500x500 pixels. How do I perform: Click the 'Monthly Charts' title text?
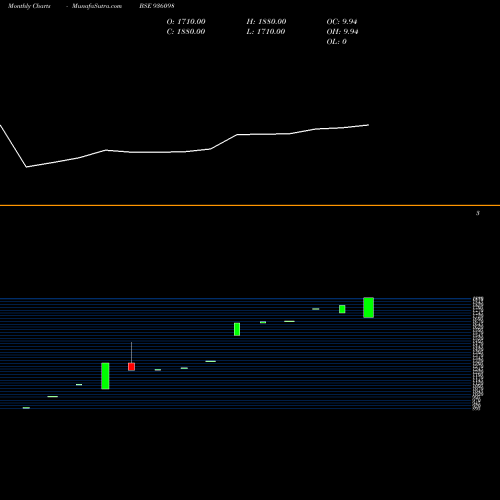(29, 6)
